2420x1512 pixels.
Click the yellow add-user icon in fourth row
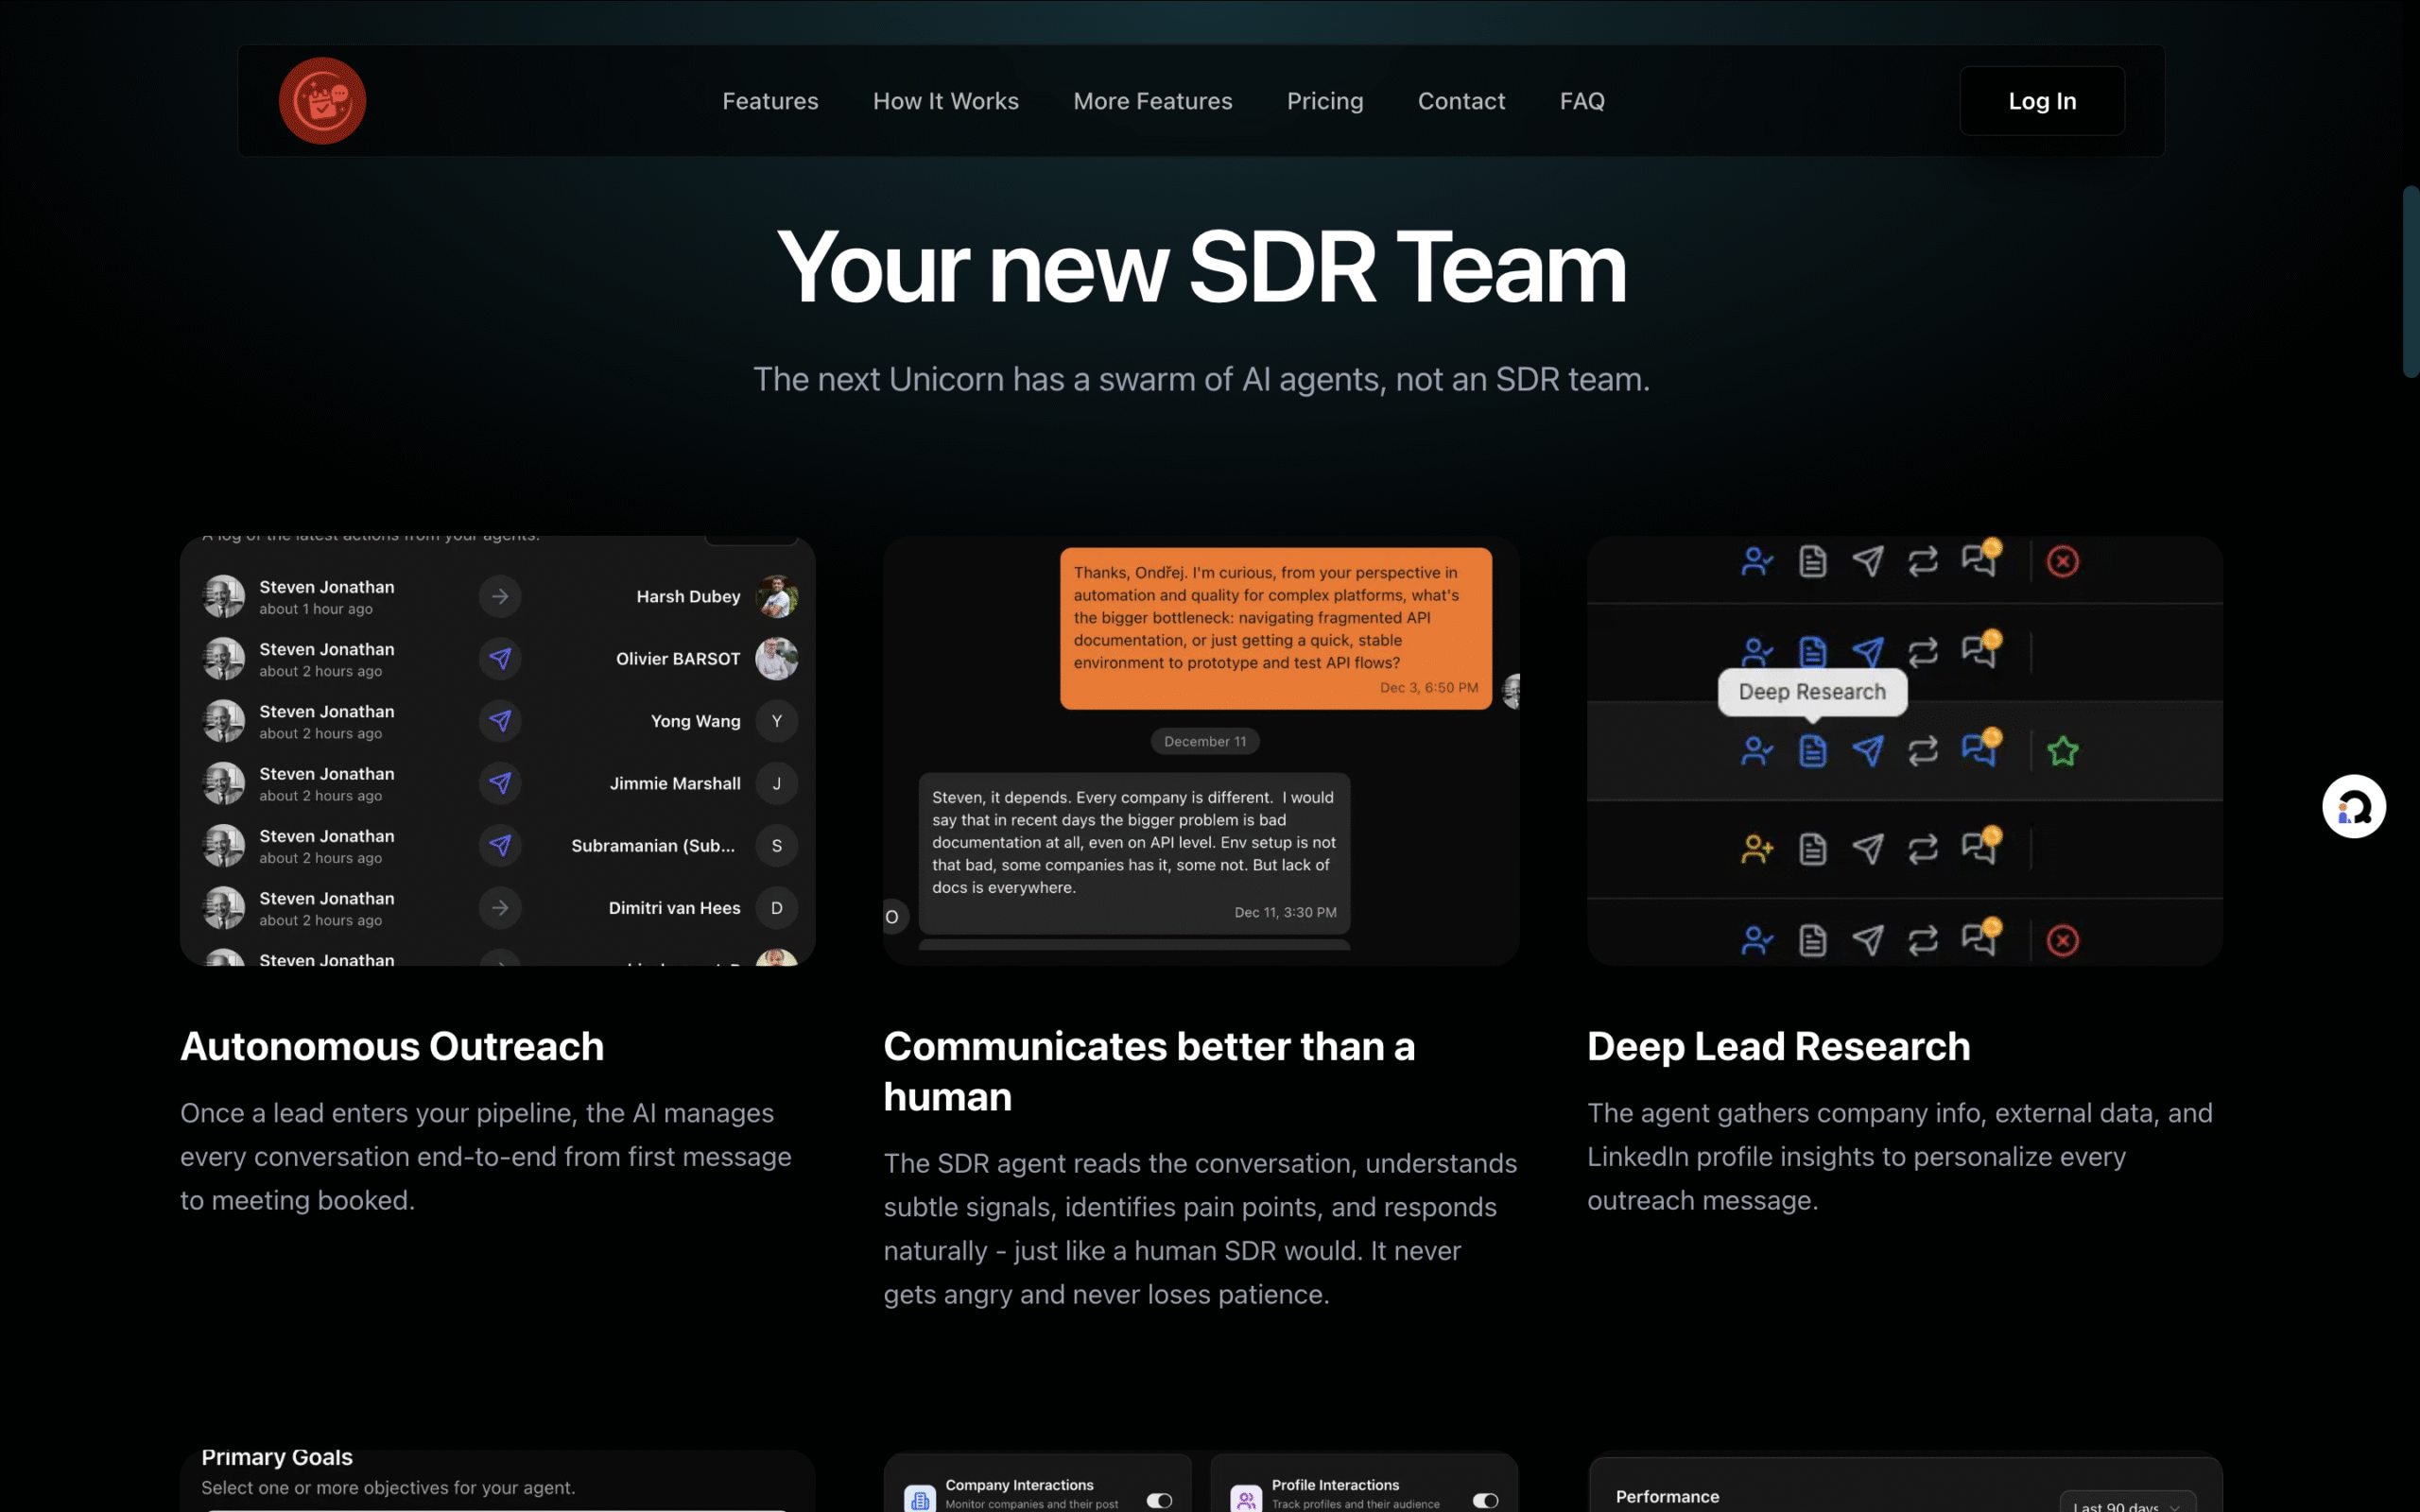coord(1756,849)
